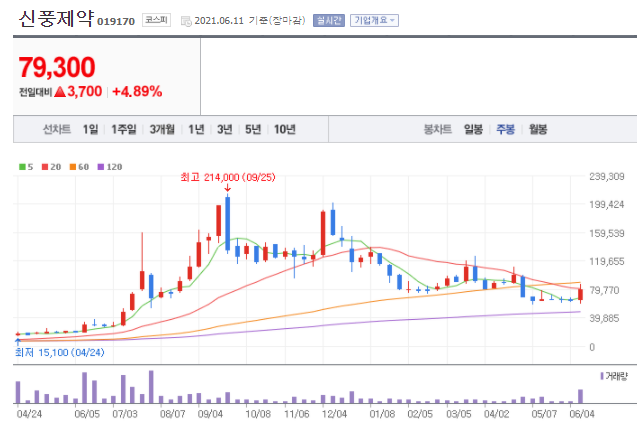Click the 02/05 date axis label

(x=420, y=414)
